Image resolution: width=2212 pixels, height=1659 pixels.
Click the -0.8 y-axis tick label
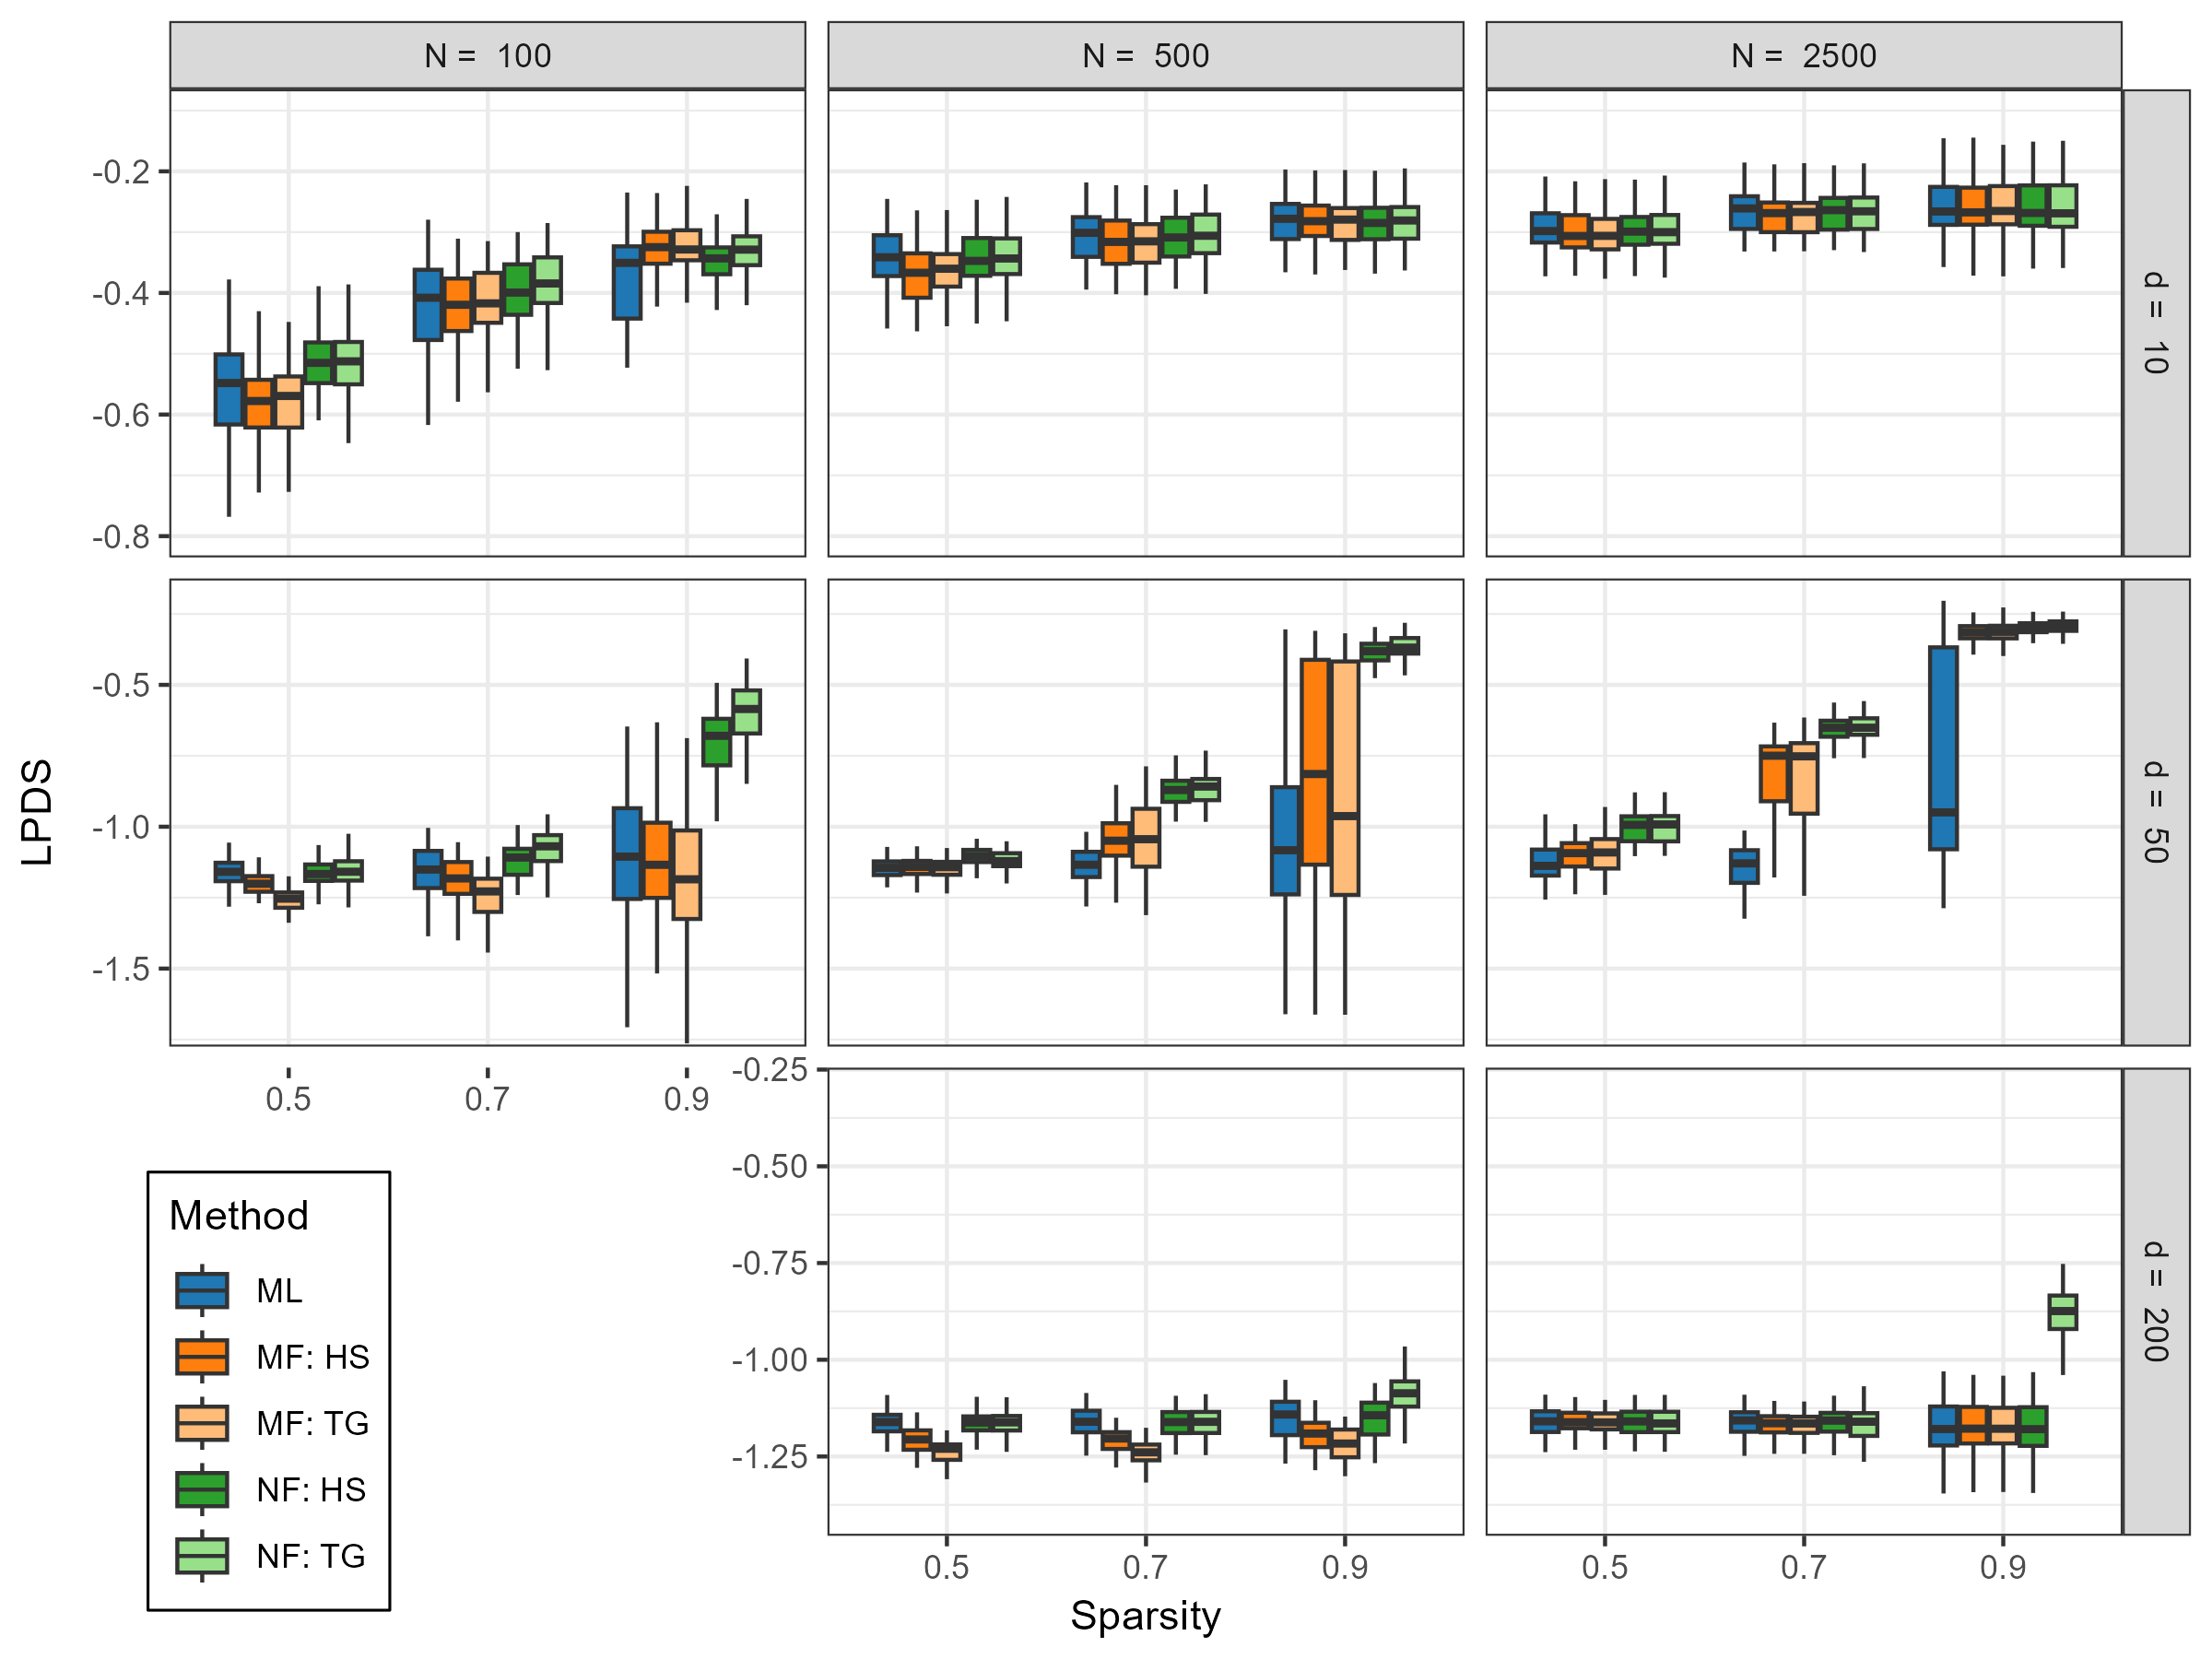pyautogui.click(x=120, y=537)
